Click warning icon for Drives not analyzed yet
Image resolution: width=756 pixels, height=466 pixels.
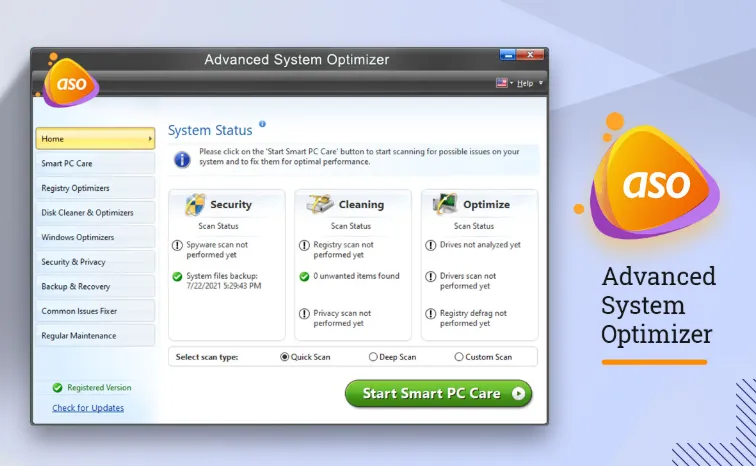coord(431,245)
